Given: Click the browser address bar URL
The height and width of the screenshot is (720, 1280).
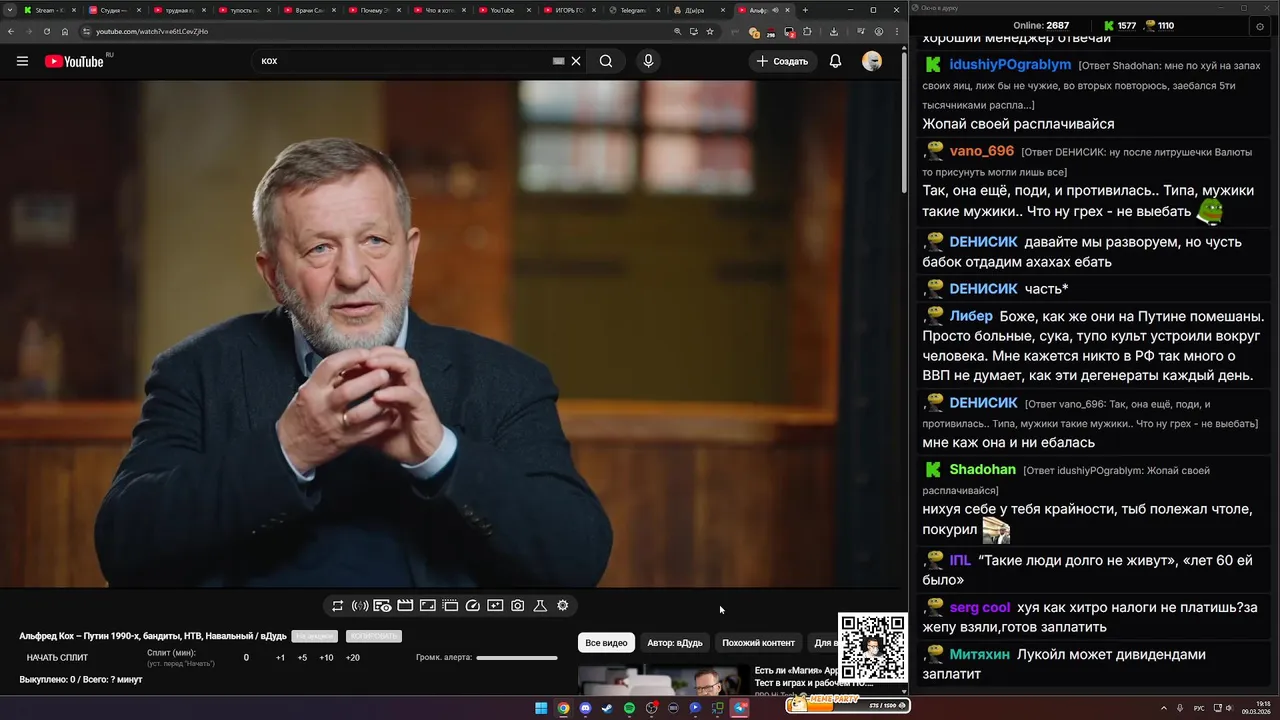Looking at the screenshot, I should (x=152, y=31).
